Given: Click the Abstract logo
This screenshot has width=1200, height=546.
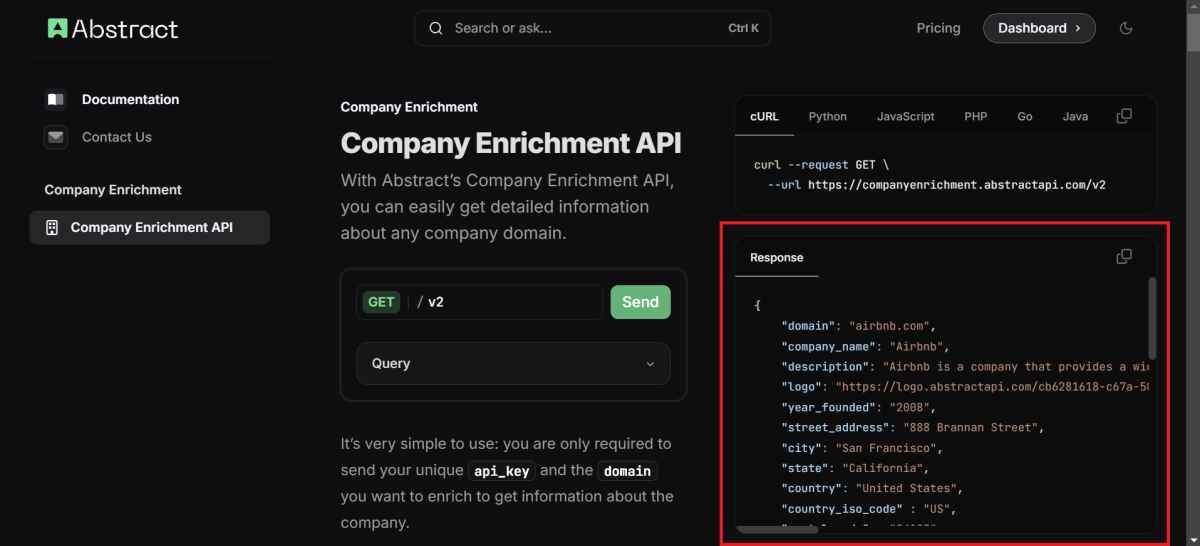Looking at the screenshot, I should pos(113,28).
